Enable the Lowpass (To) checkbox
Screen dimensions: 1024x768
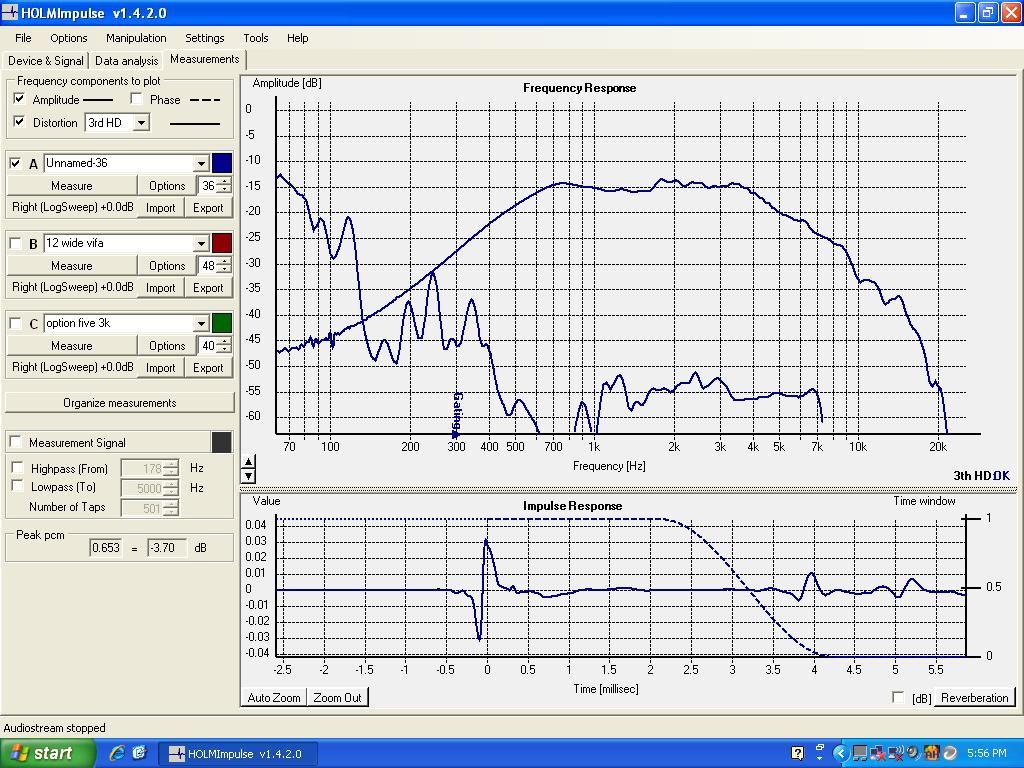(18, 486)
